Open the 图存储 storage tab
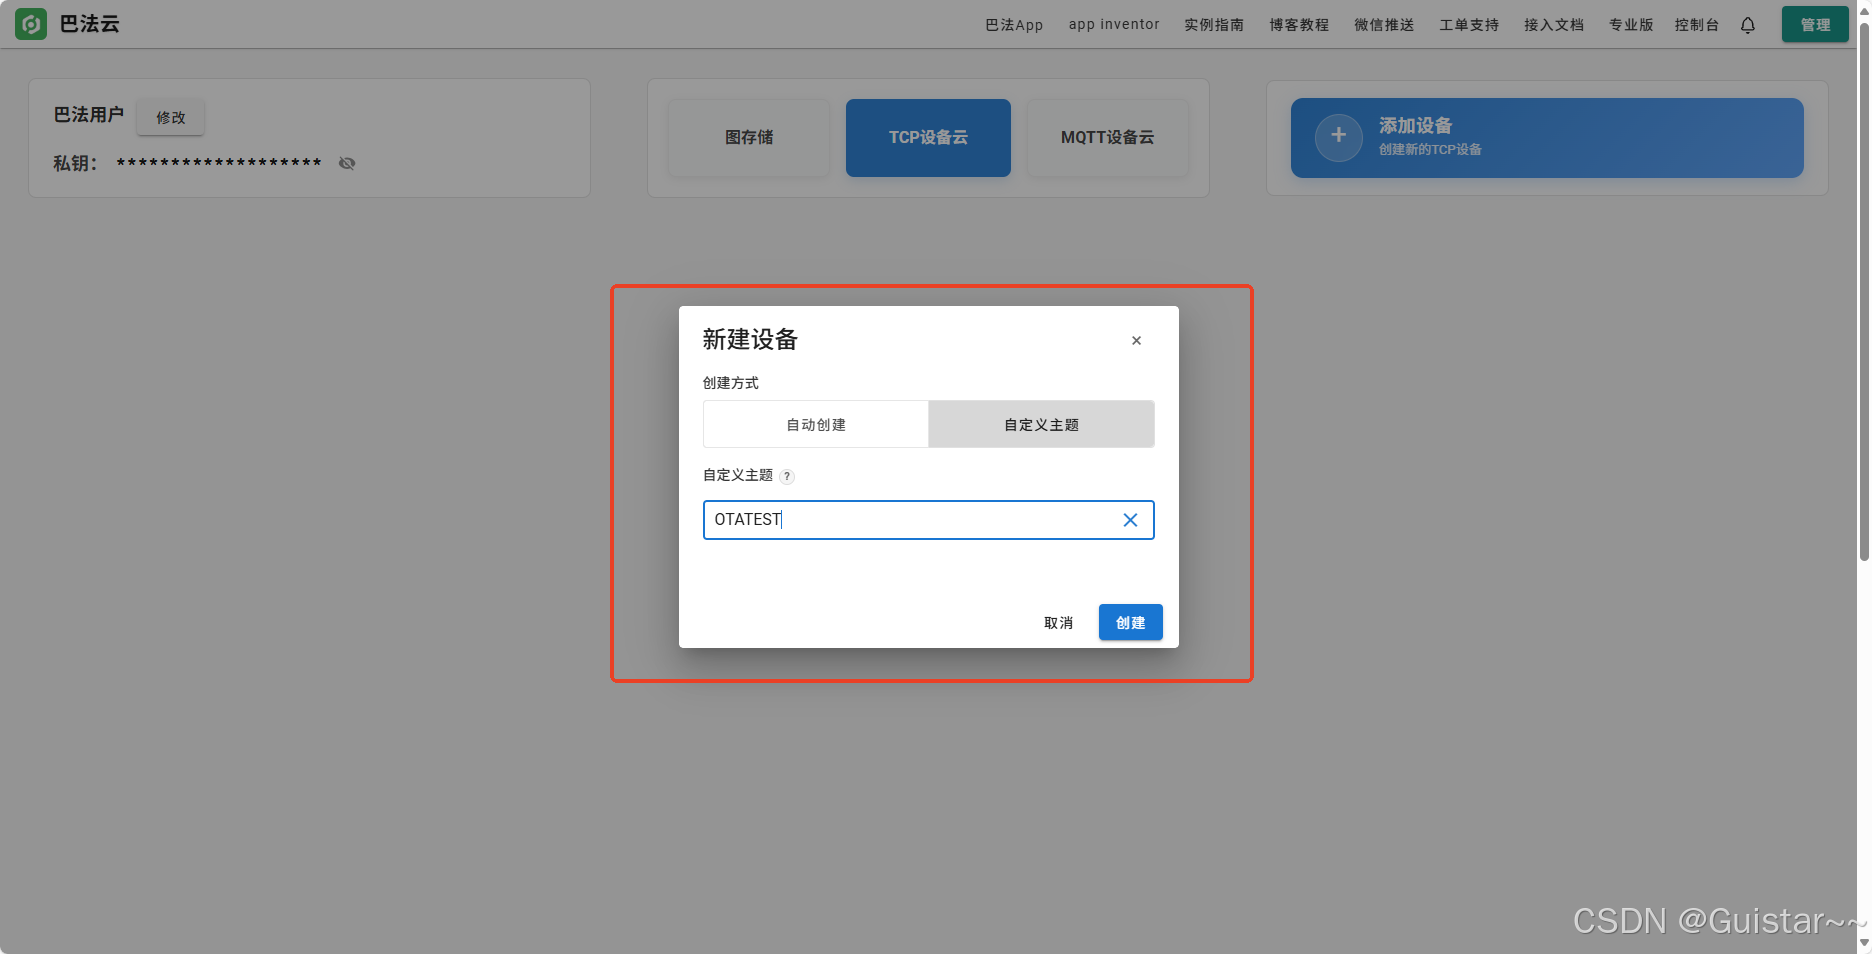 pos(748,138)
